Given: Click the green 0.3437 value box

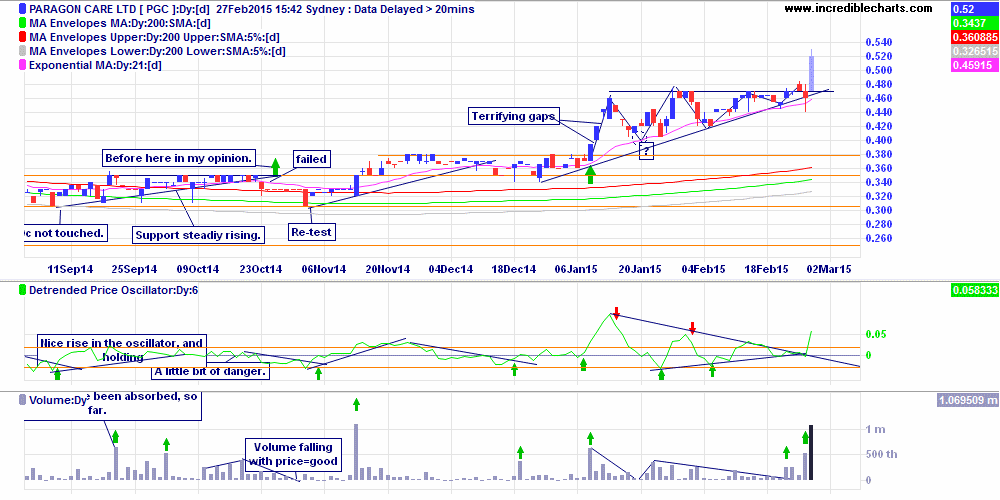Looking at the screenshot, I should tap(974, 24).
